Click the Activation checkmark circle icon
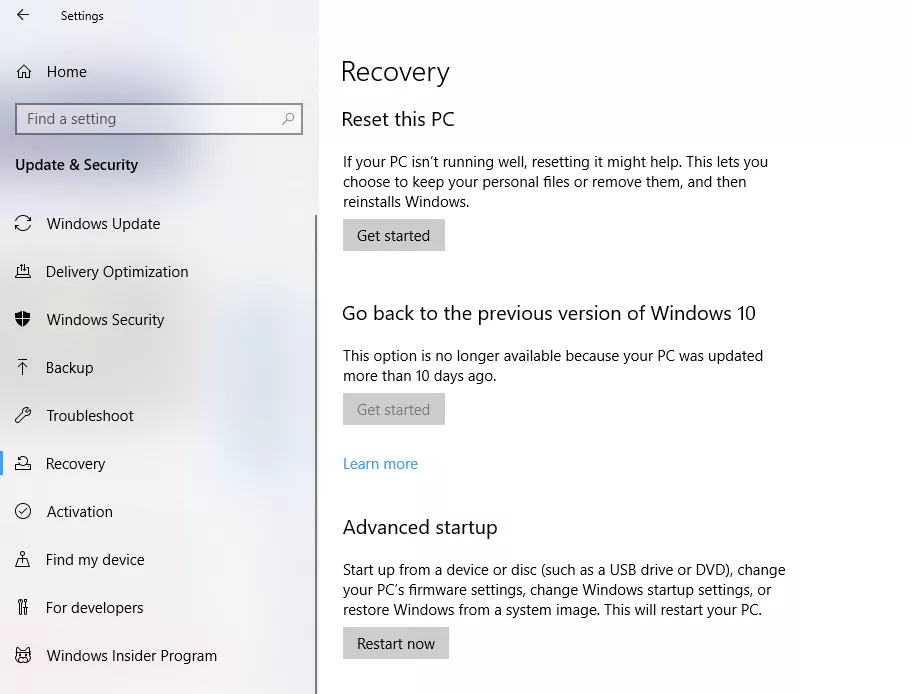Screen dimensions: 912x694 pos(23,512)
